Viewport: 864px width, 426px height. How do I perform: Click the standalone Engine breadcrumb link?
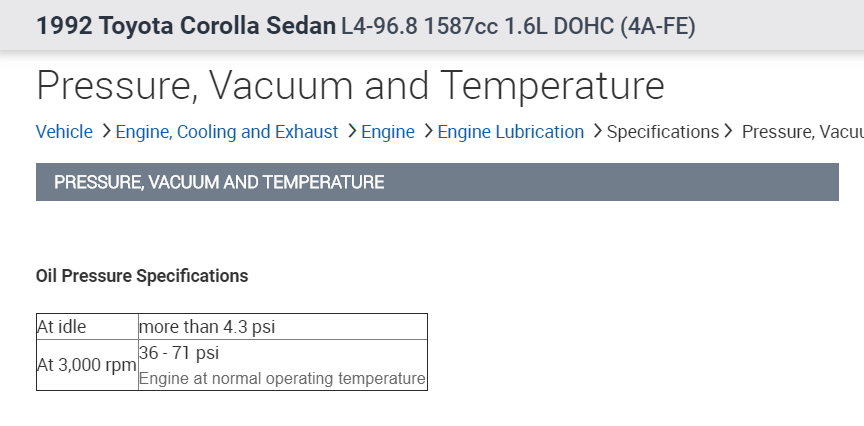[388, 132]
